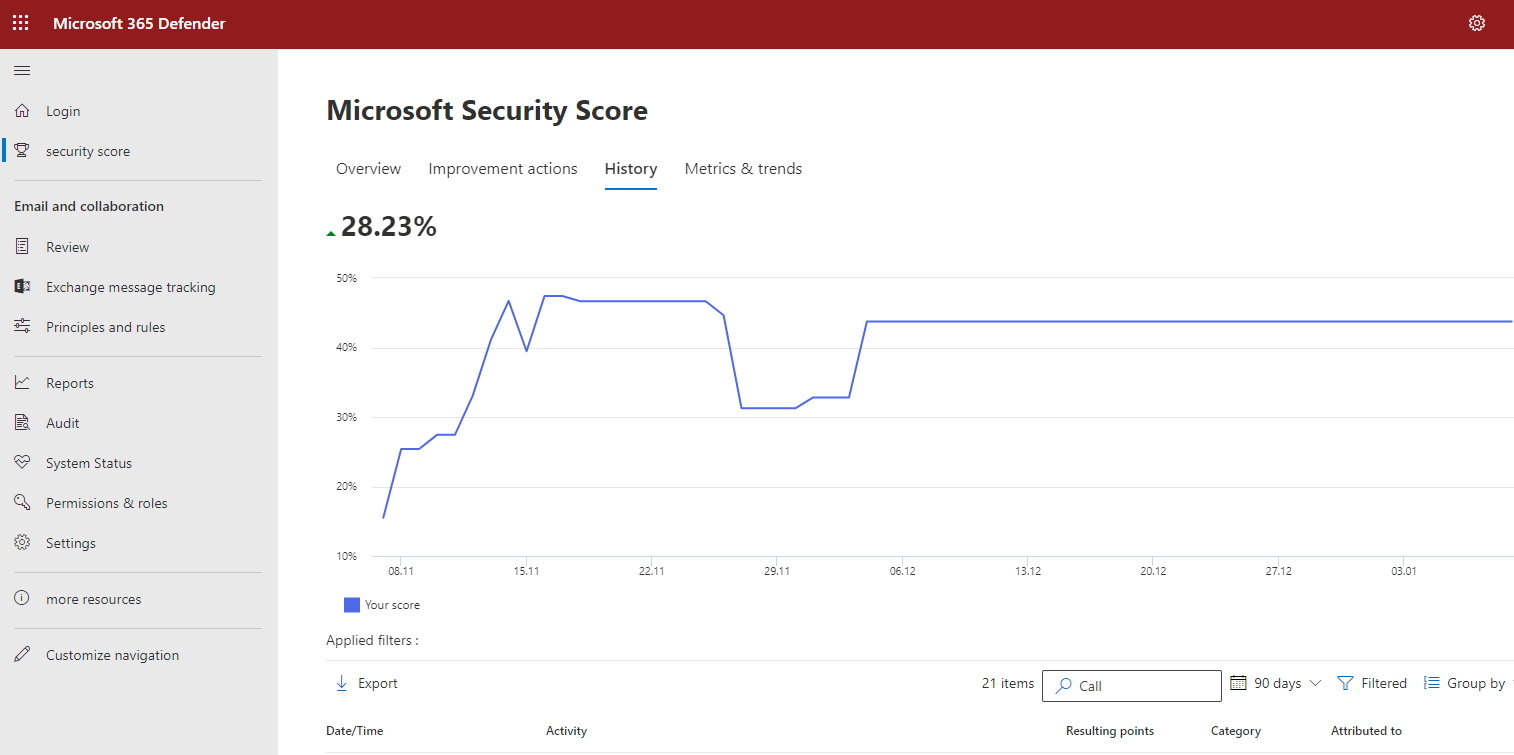The image size is (1514, 755).
Task: Click the security score trophy icon
Action: point(22,151)
